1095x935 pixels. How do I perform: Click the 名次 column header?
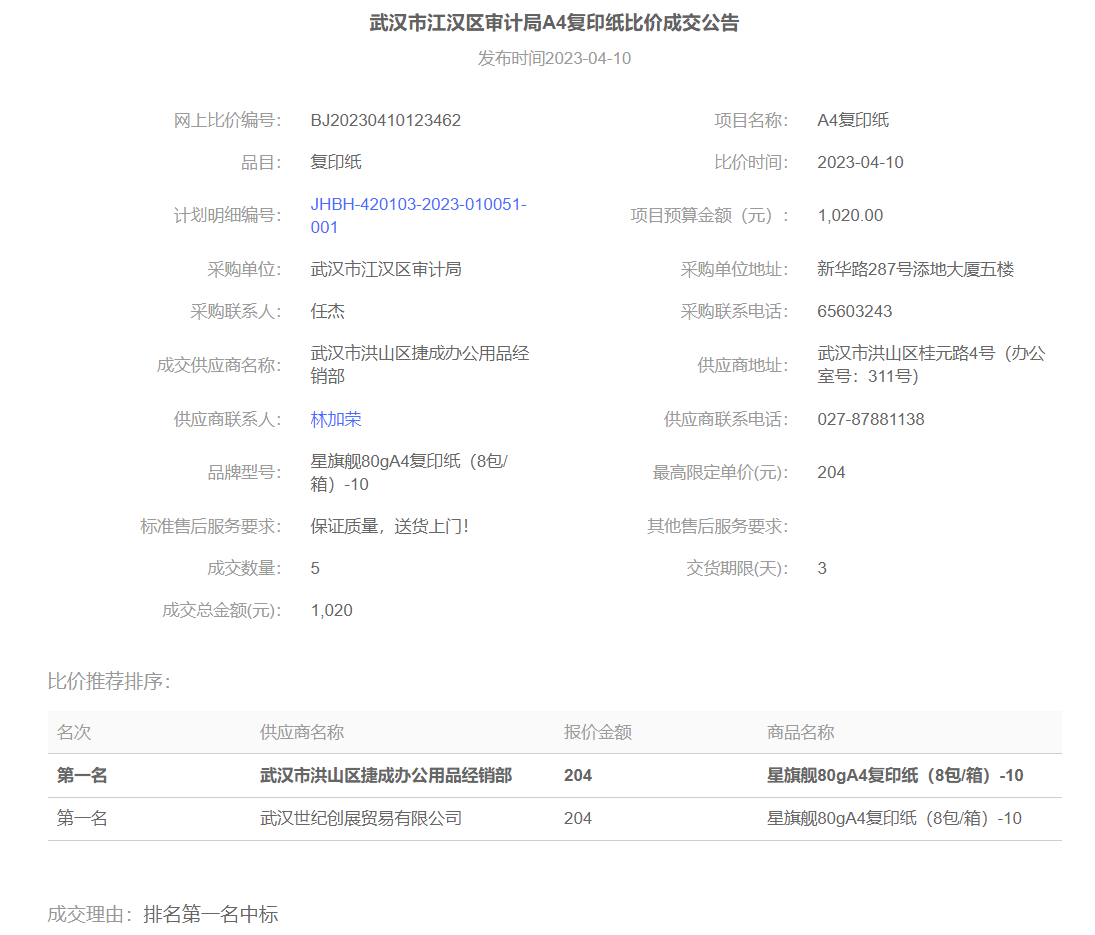(x=74, y=732)
